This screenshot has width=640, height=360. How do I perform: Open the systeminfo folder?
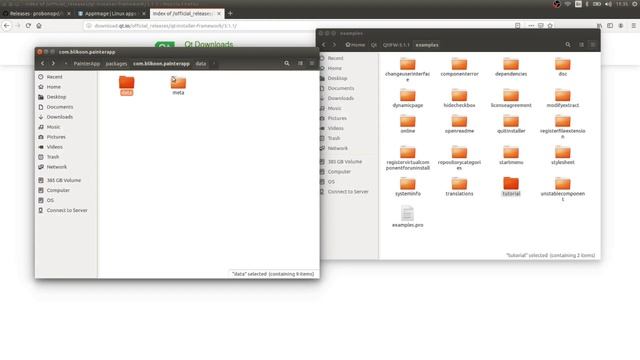click(x=407, y=187)
